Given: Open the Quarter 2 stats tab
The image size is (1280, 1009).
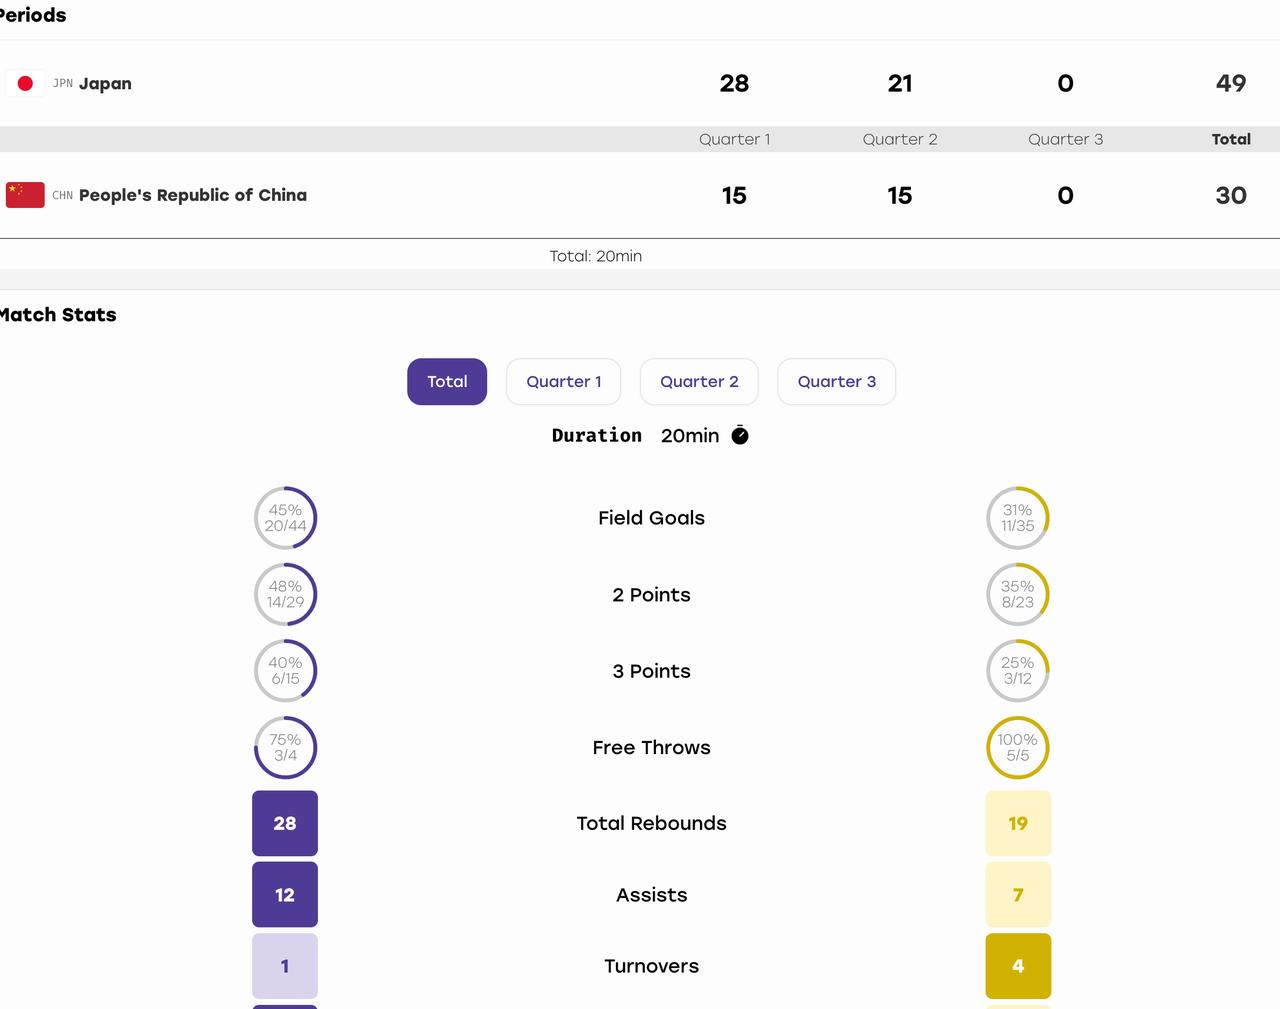Looking at the screenshot, I should [699, 382].
